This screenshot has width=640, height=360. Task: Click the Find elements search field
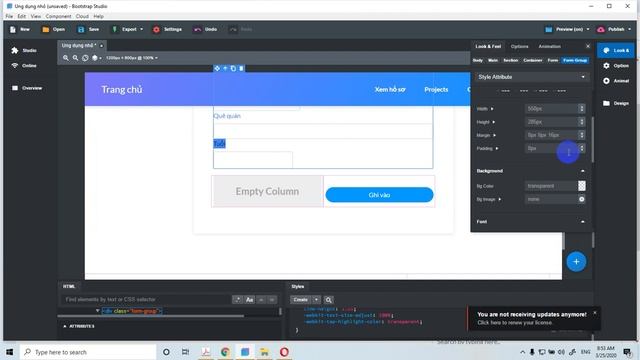(x=146, y=300)
